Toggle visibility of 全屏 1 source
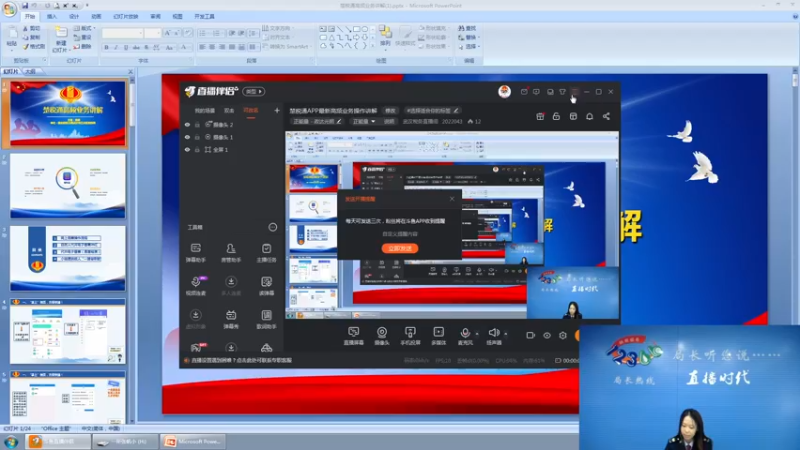This screenshot has width=800, height=450. (x=187, y=150)
